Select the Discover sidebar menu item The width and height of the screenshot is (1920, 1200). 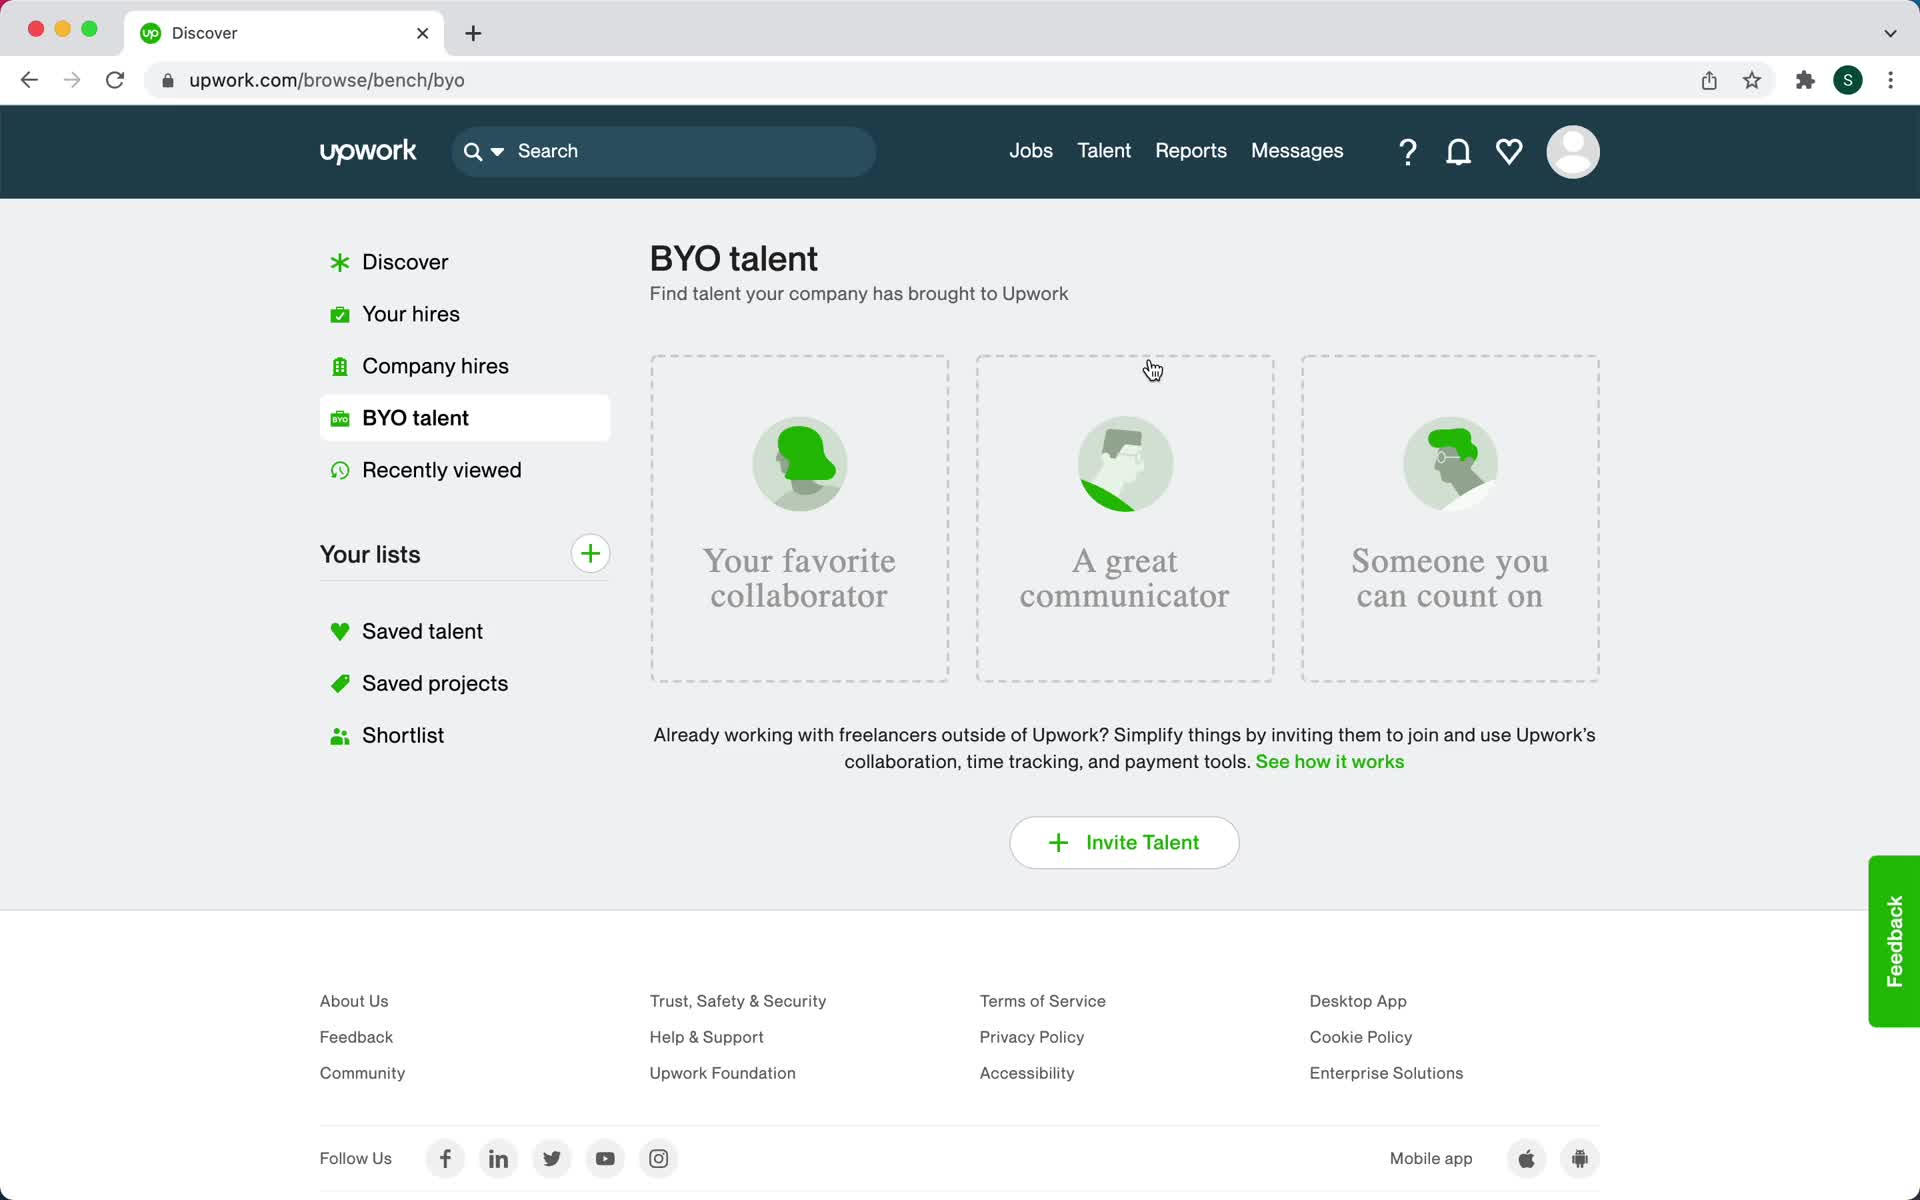pyautogui.click(x=404, y=261)
